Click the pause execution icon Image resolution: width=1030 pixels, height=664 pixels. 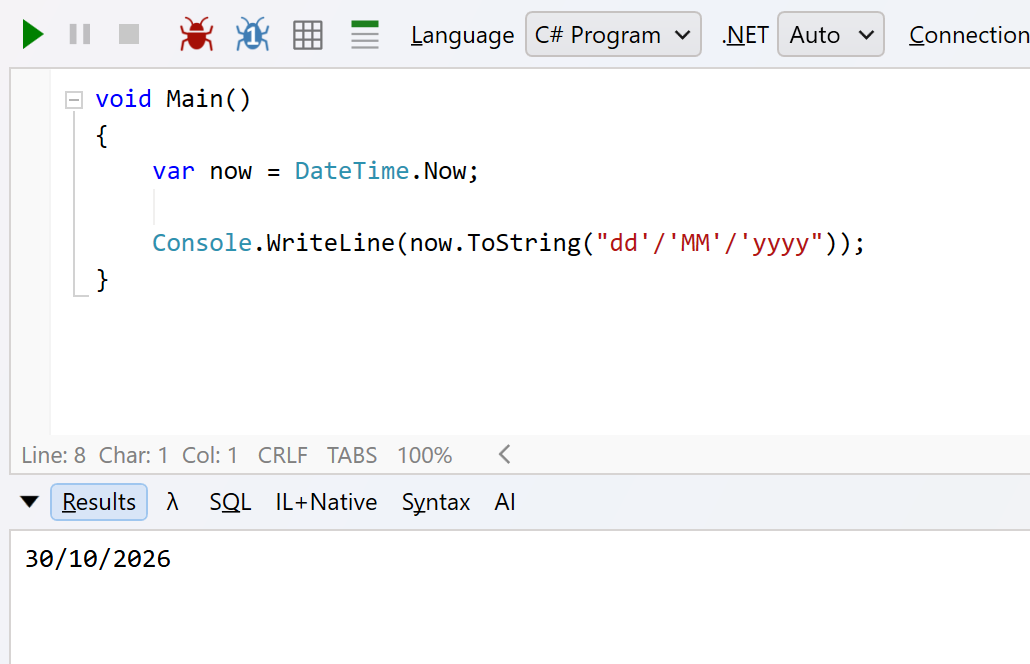coord(80,34)
